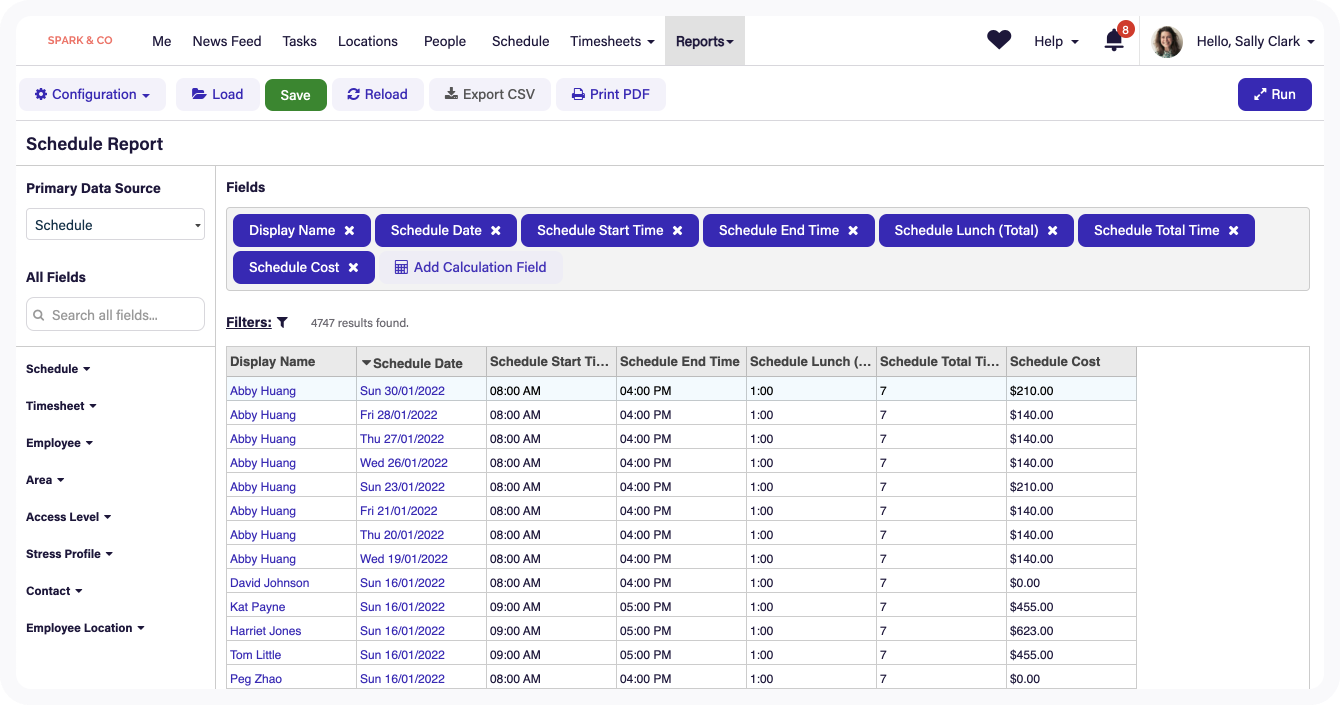Image resolution: width=1340 pixels, height=705 pixels.
Task: Open the Fri 28/01/2022 date link
Action: pos(399,415)
